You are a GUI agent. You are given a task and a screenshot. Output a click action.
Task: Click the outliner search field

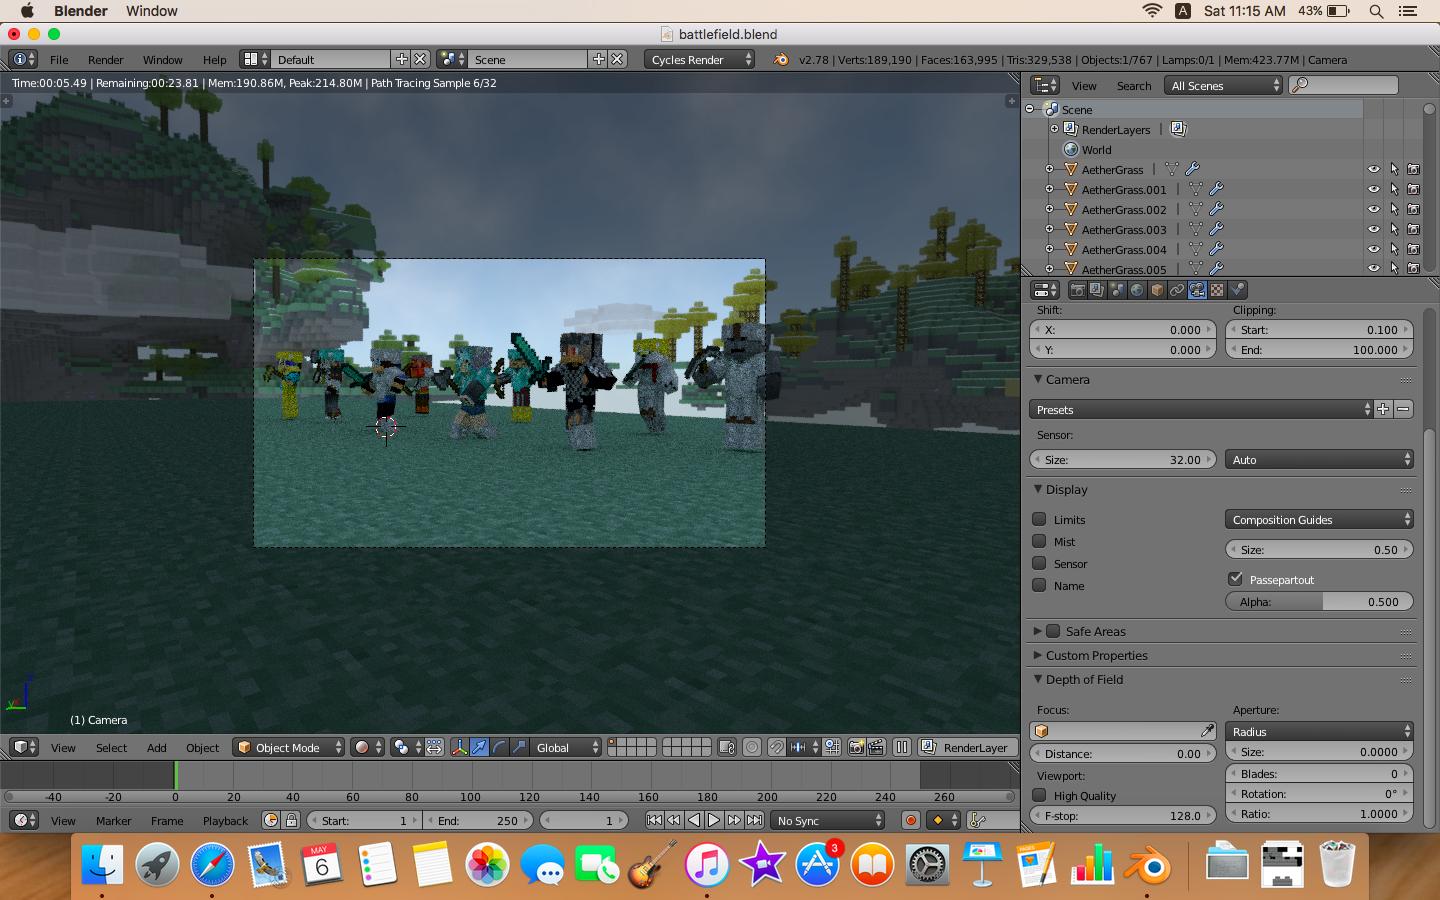pos(1343,85)
